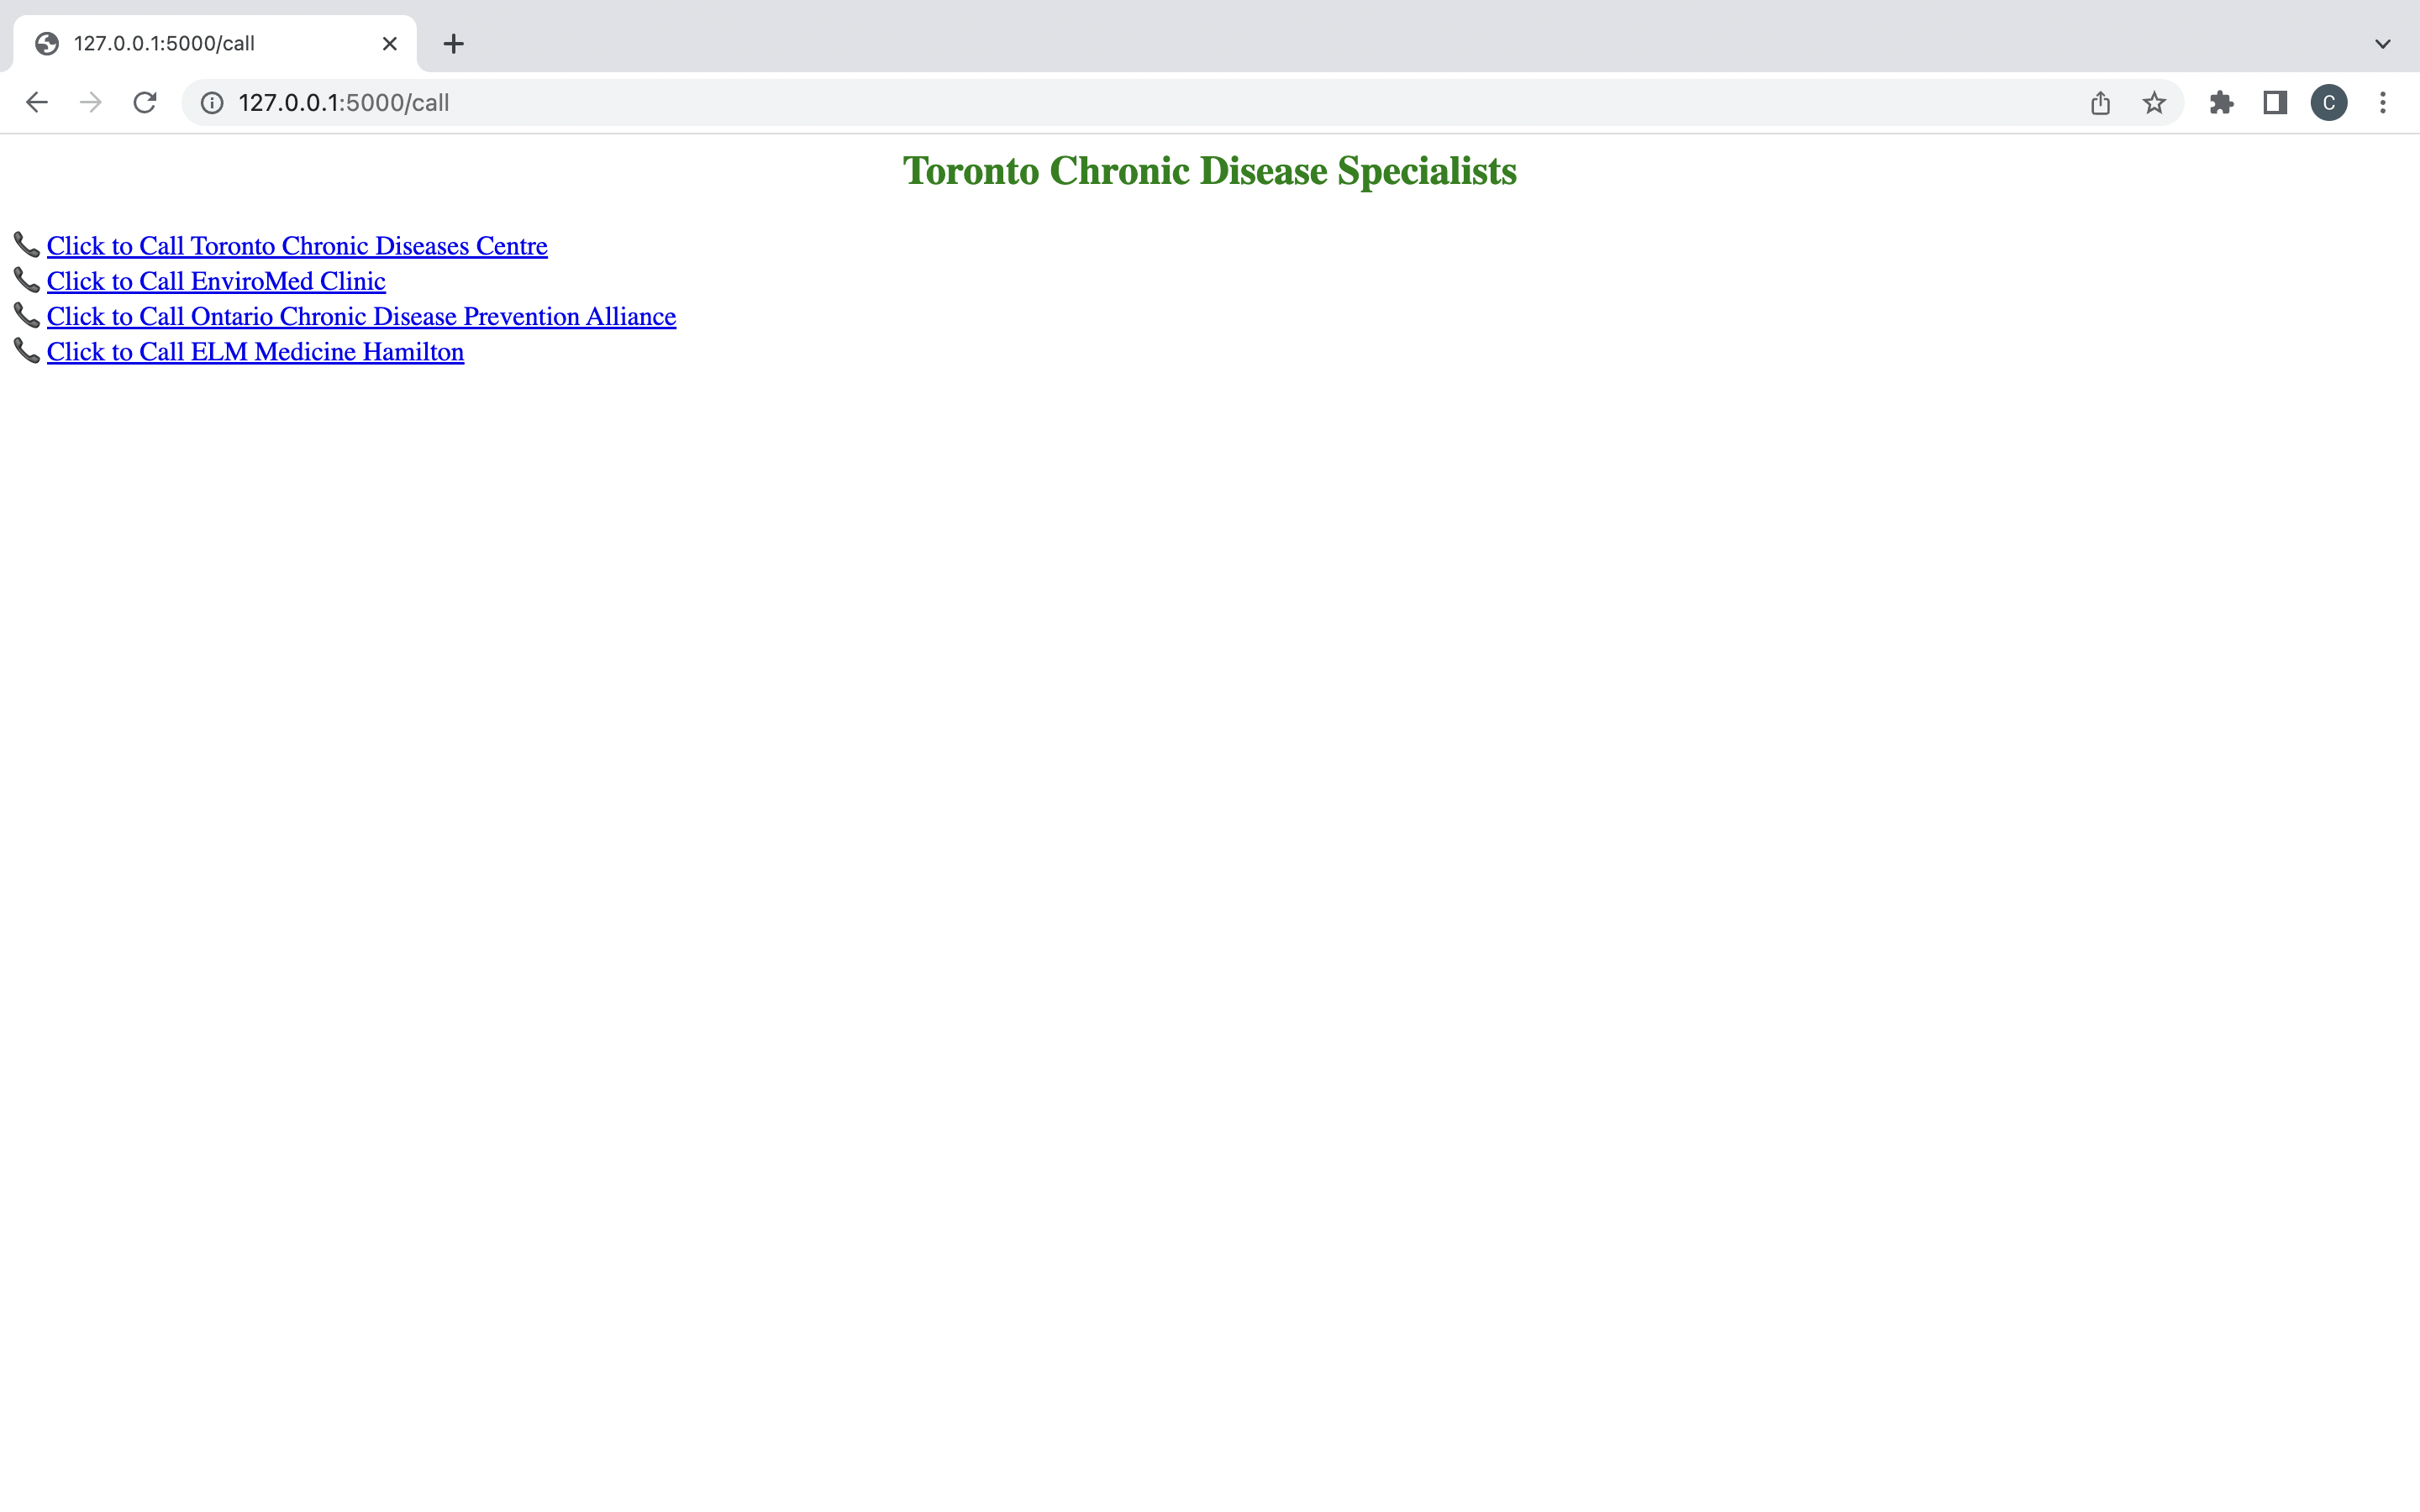Reload the current page
The image size is (2420, 1512).
pyautogui.click(x=145, y=103)
